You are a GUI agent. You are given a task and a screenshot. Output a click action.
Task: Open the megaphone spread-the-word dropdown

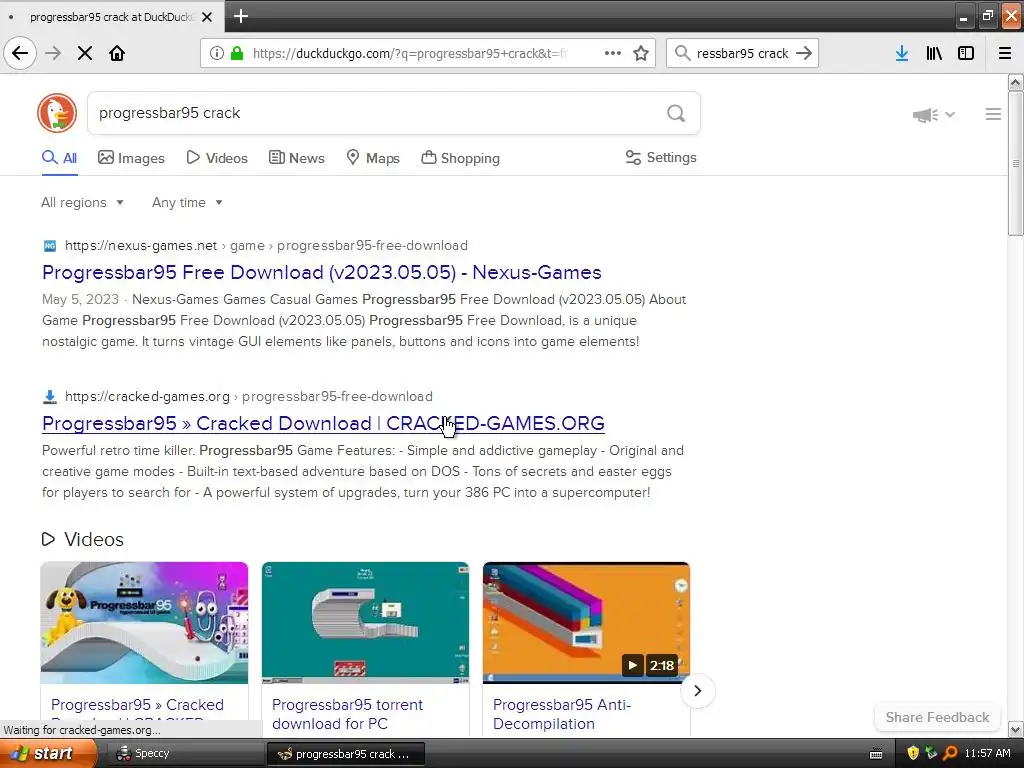pos(933,115)
